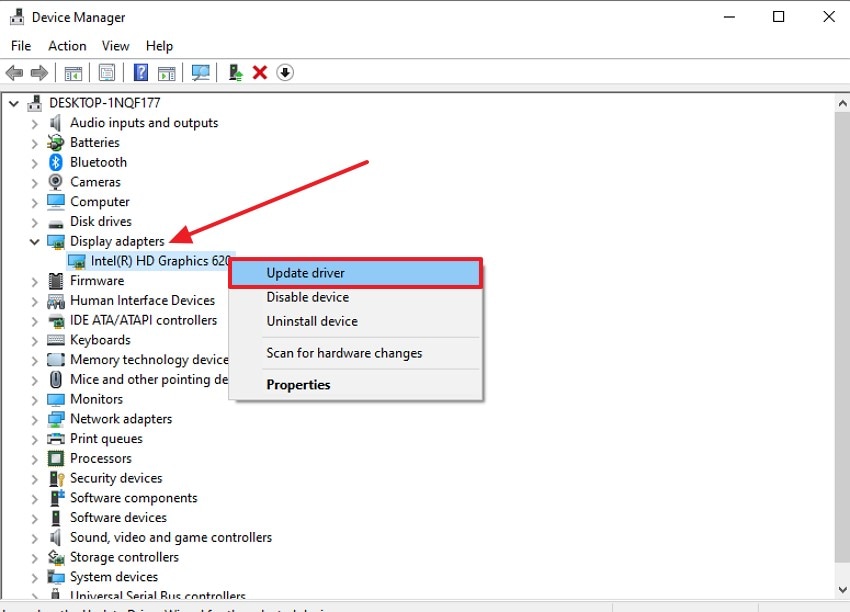Click the Update device driver toolbar icon

coord(235,72)
